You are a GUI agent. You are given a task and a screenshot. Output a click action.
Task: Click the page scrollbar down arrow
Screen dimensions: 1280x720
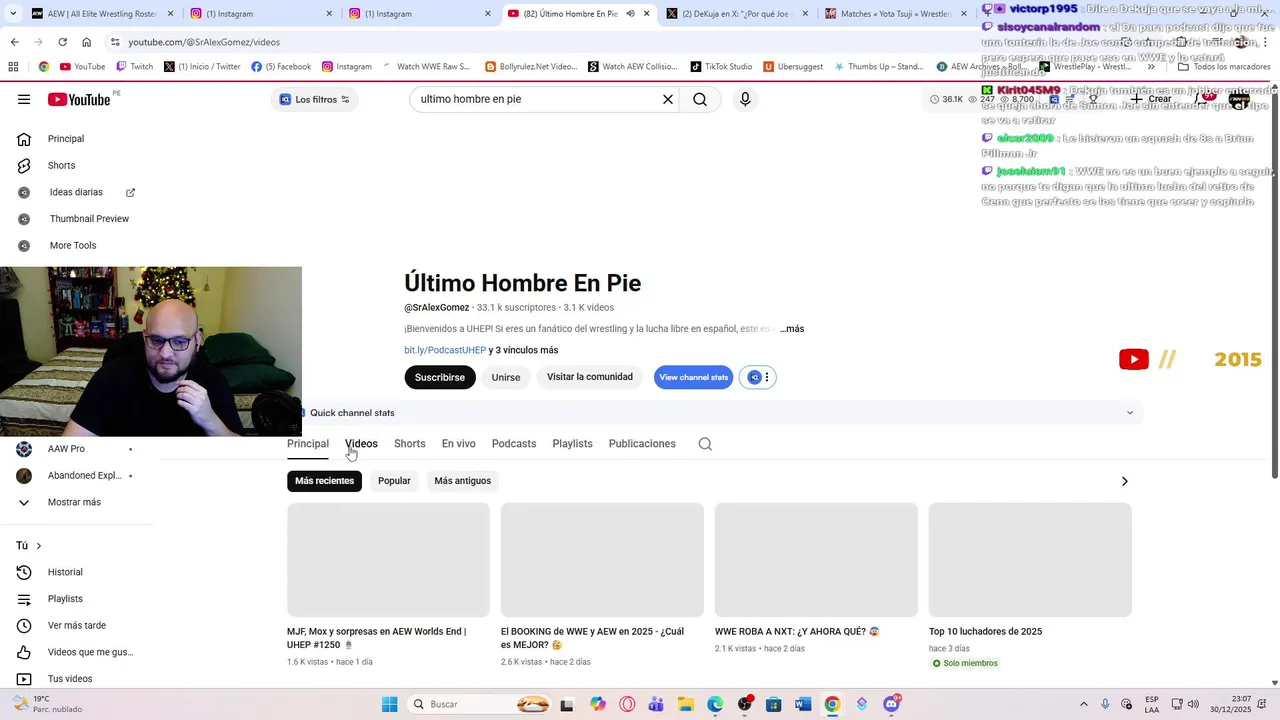coord(1274,683)
